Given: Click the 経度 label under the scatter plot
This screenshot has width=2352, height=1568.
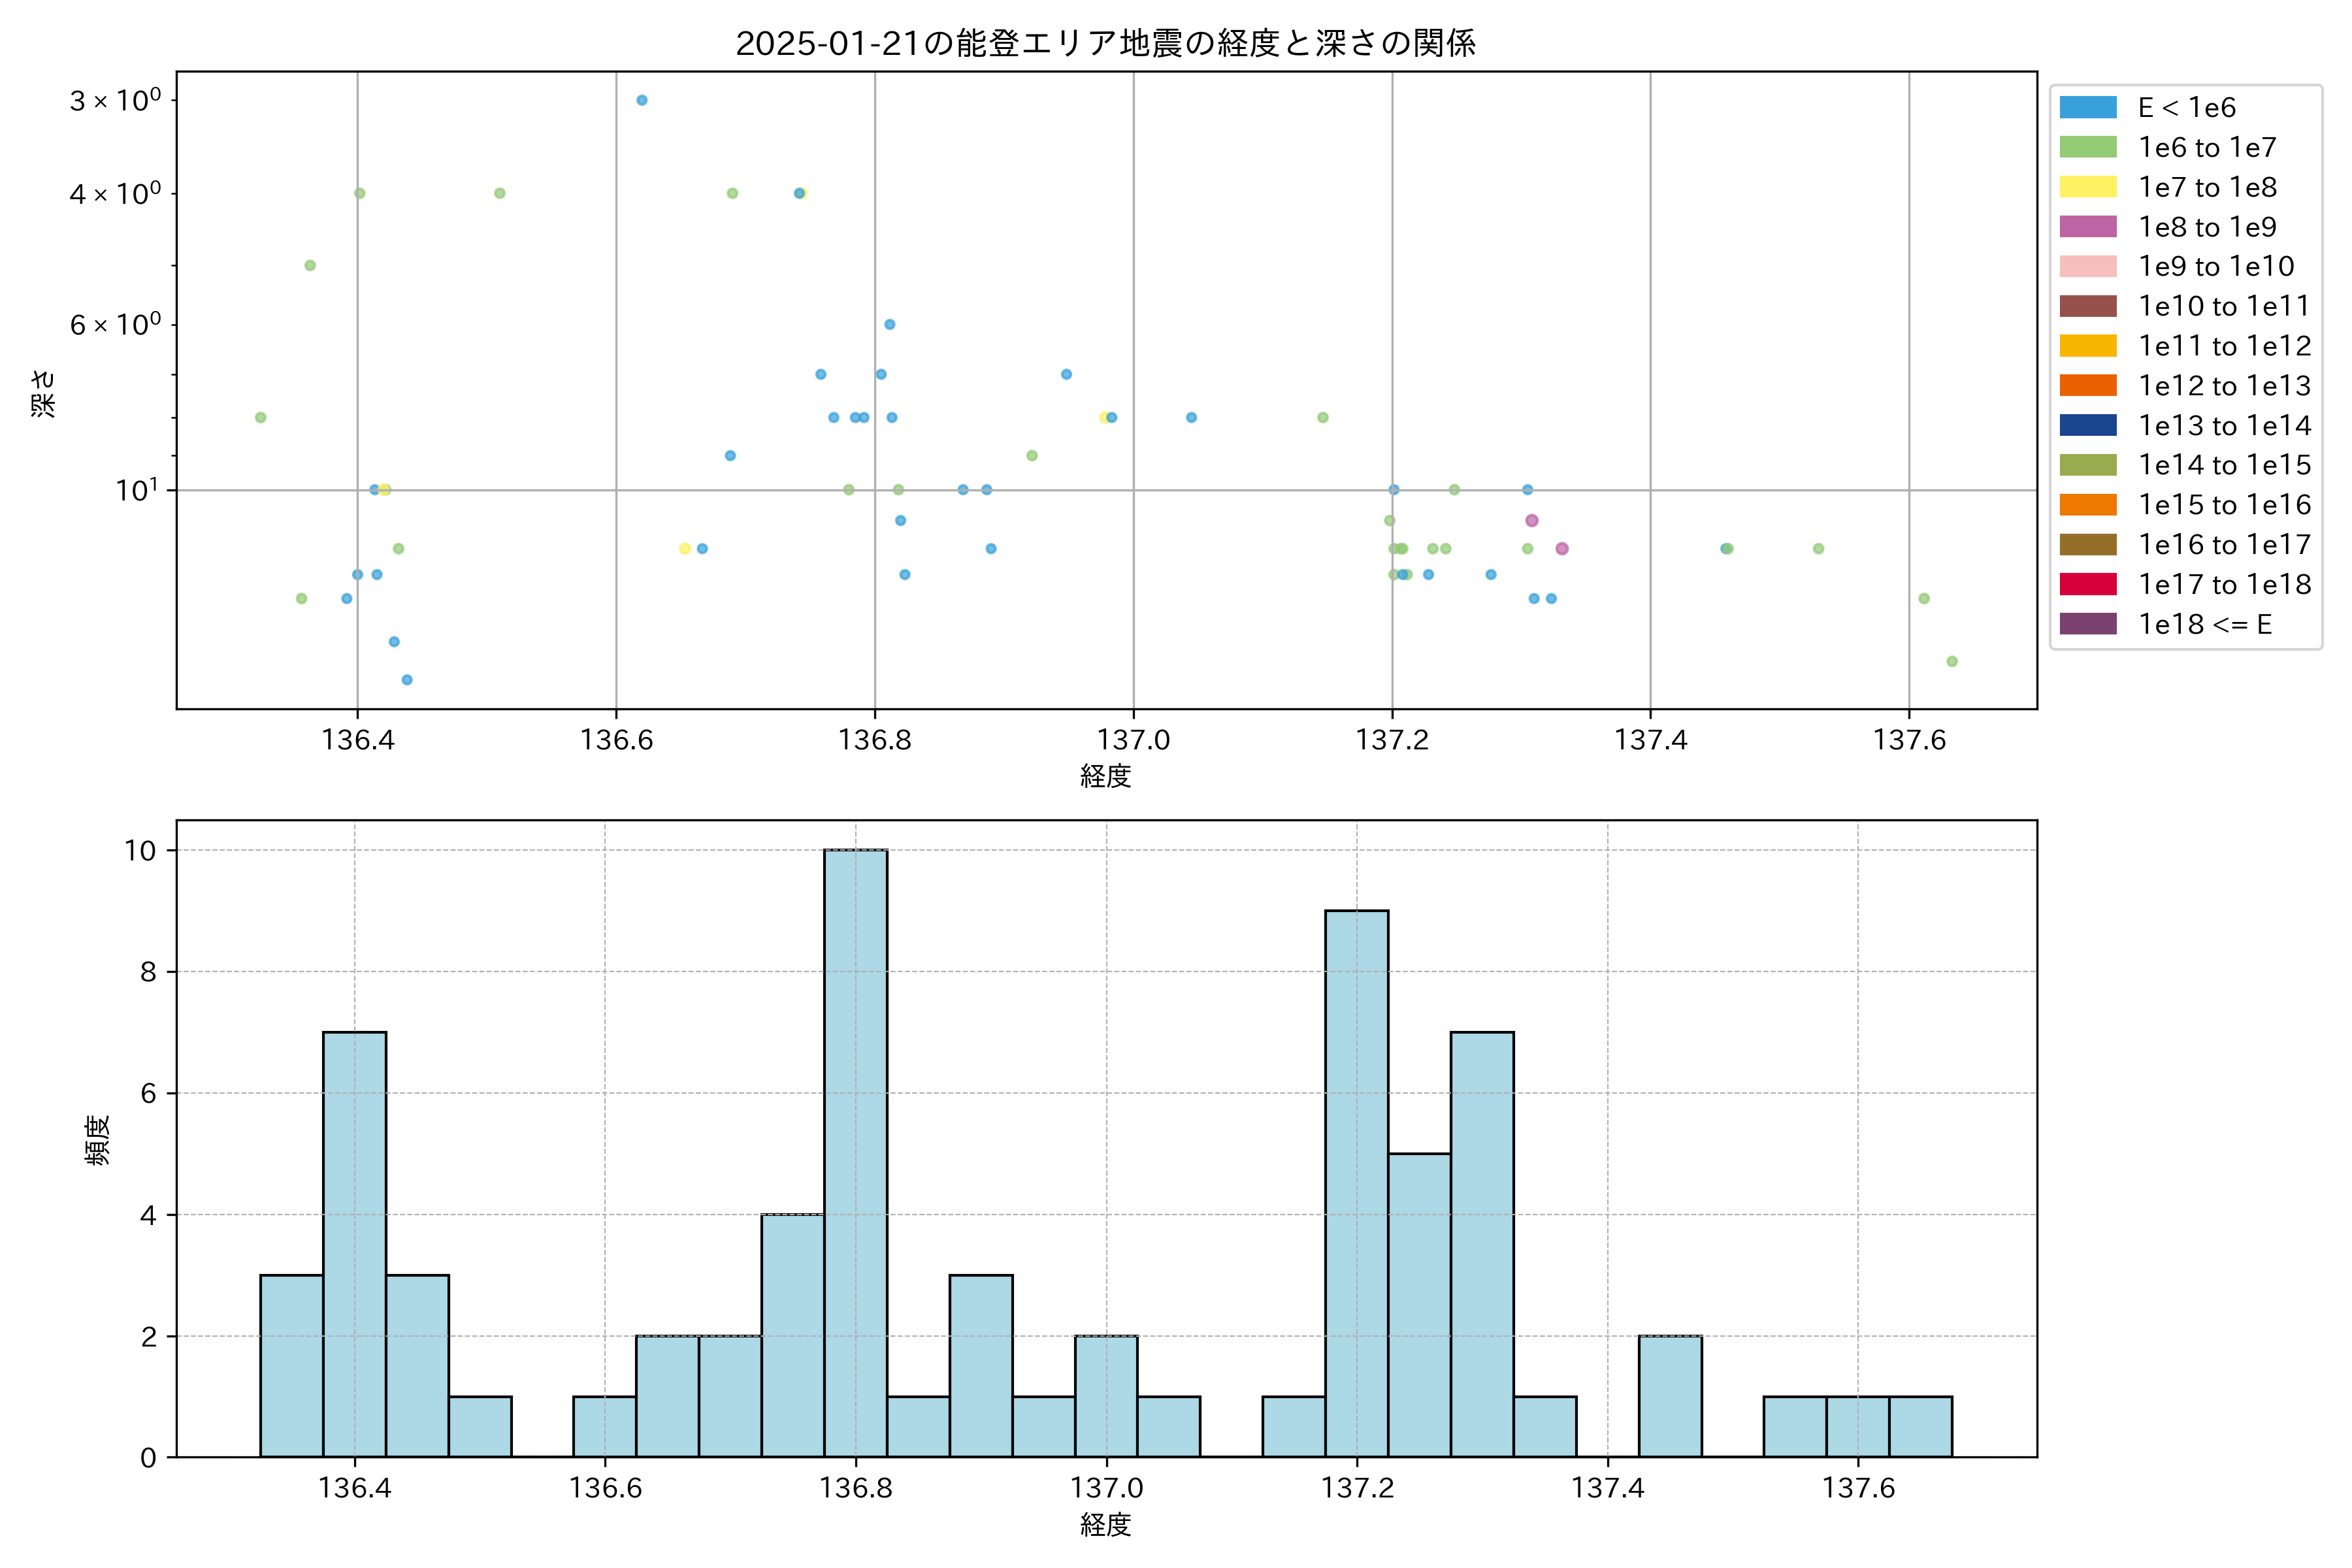Looking at the screenshot, I should click(1105, 776).
